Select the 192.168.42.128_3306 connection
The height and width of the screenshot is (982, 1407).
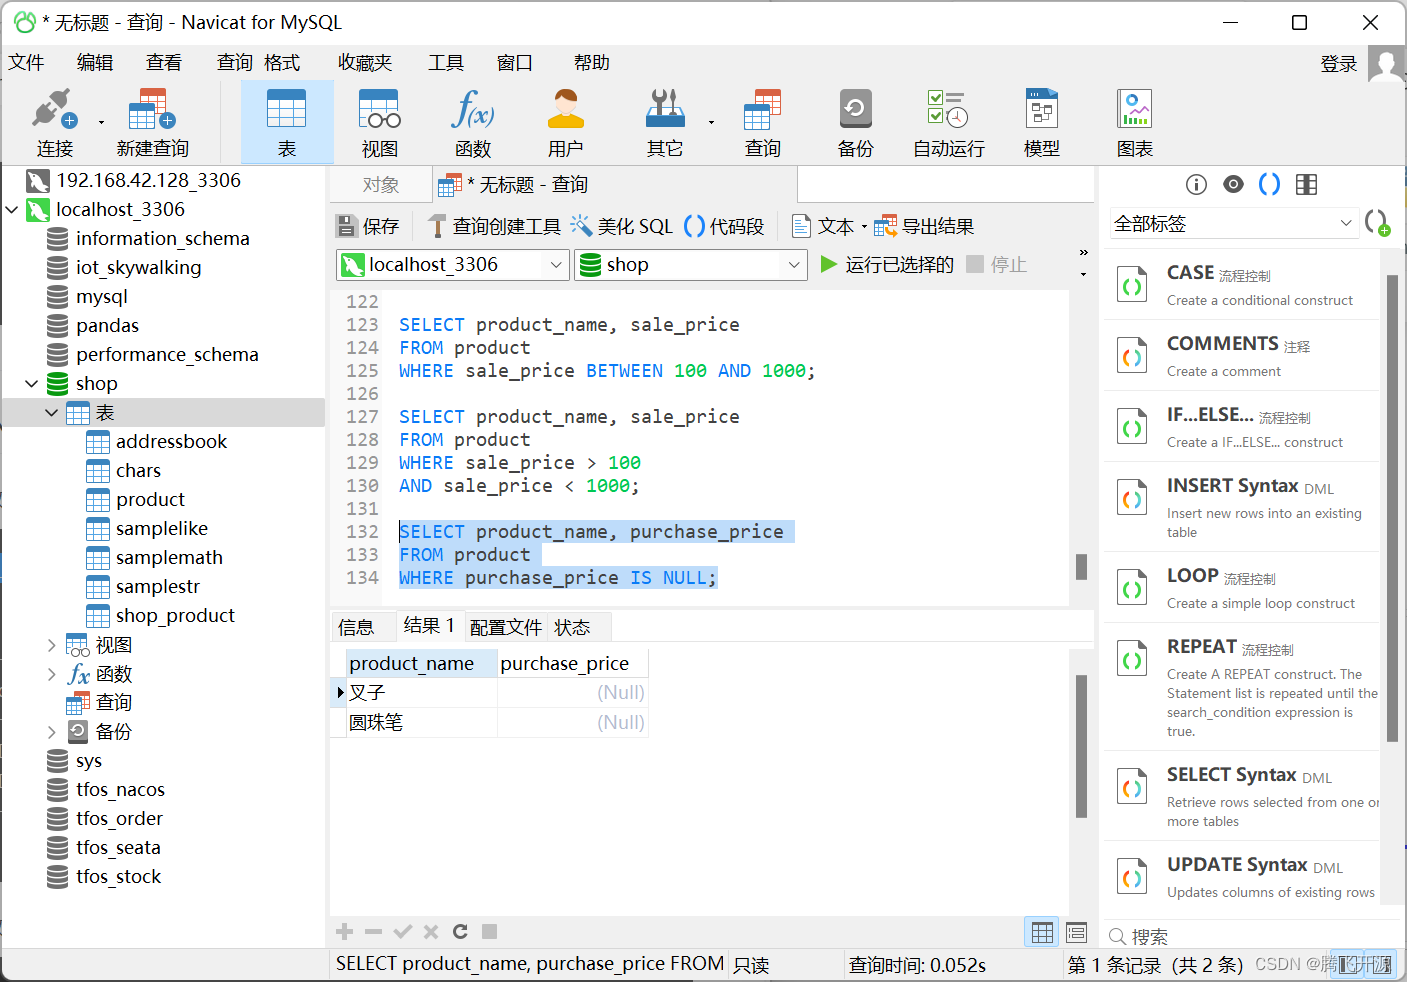[148, 181]
